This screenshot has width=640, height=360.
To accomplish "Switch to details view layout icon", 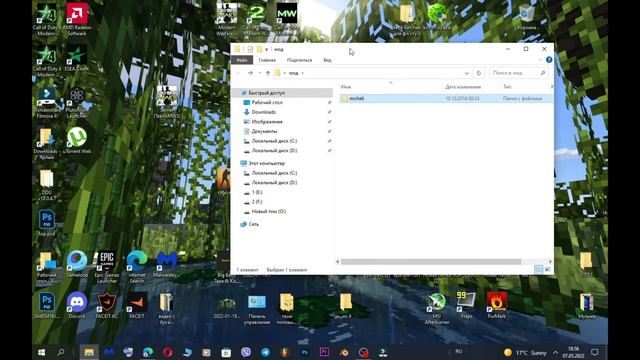I will 539,269.
